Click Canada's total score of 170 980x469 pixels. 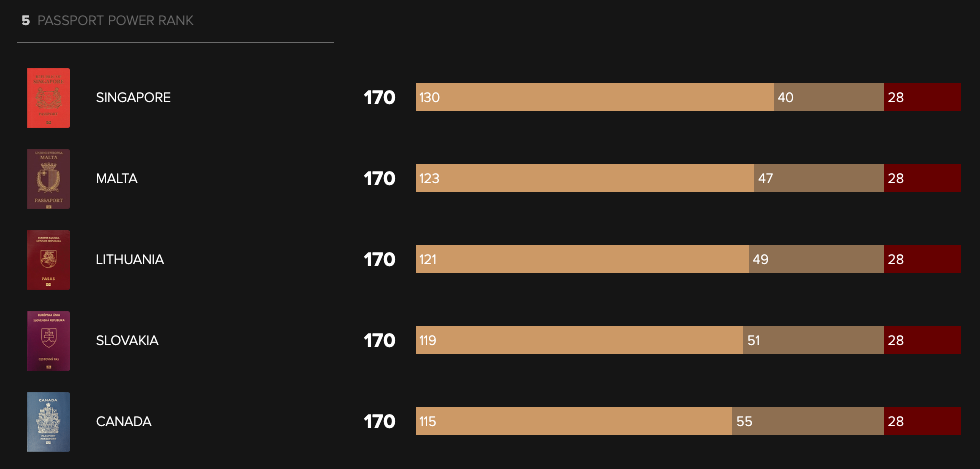(380, 422)
